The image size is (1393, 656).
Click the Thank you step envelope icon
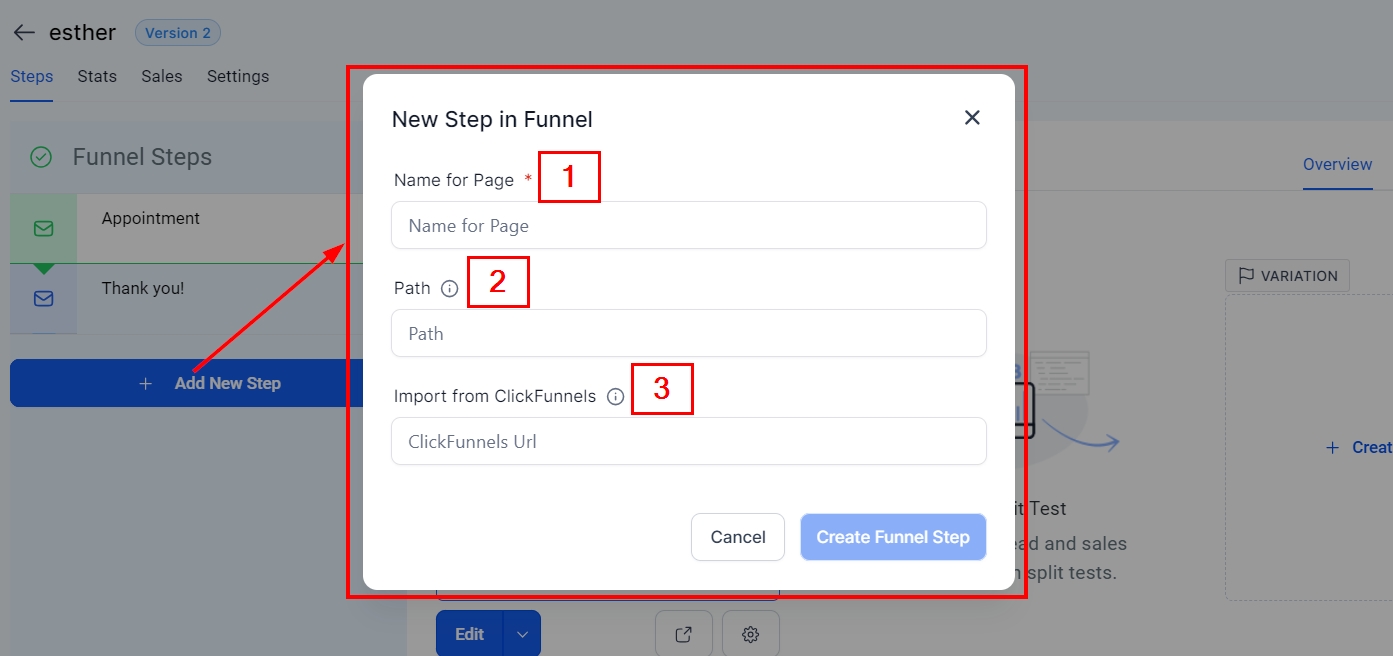point(43,299)
